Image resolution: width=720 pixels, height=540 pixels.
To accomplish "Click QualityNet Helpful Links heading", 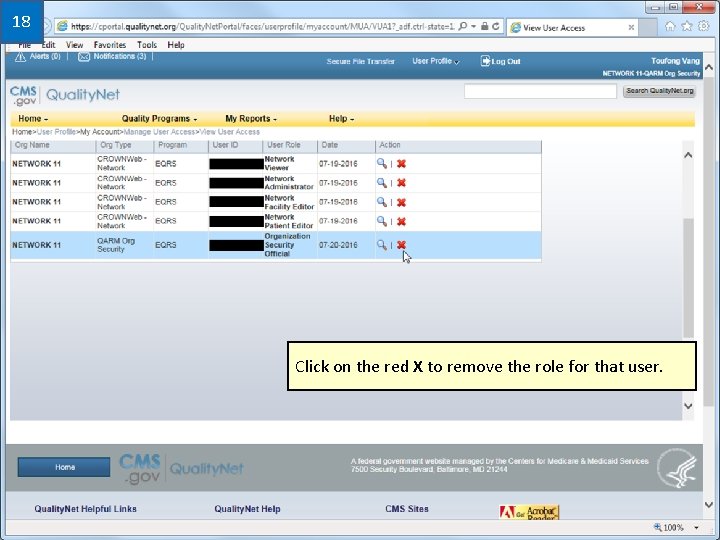I will [85, 509].
